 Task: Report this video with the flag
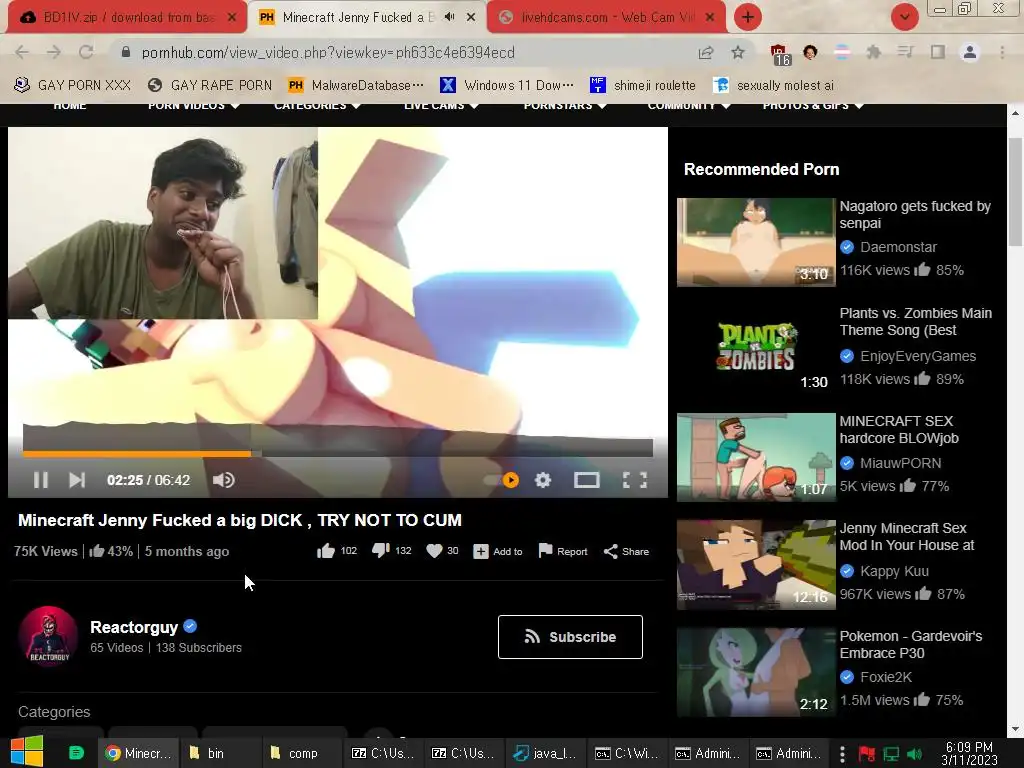pos(562,551)
